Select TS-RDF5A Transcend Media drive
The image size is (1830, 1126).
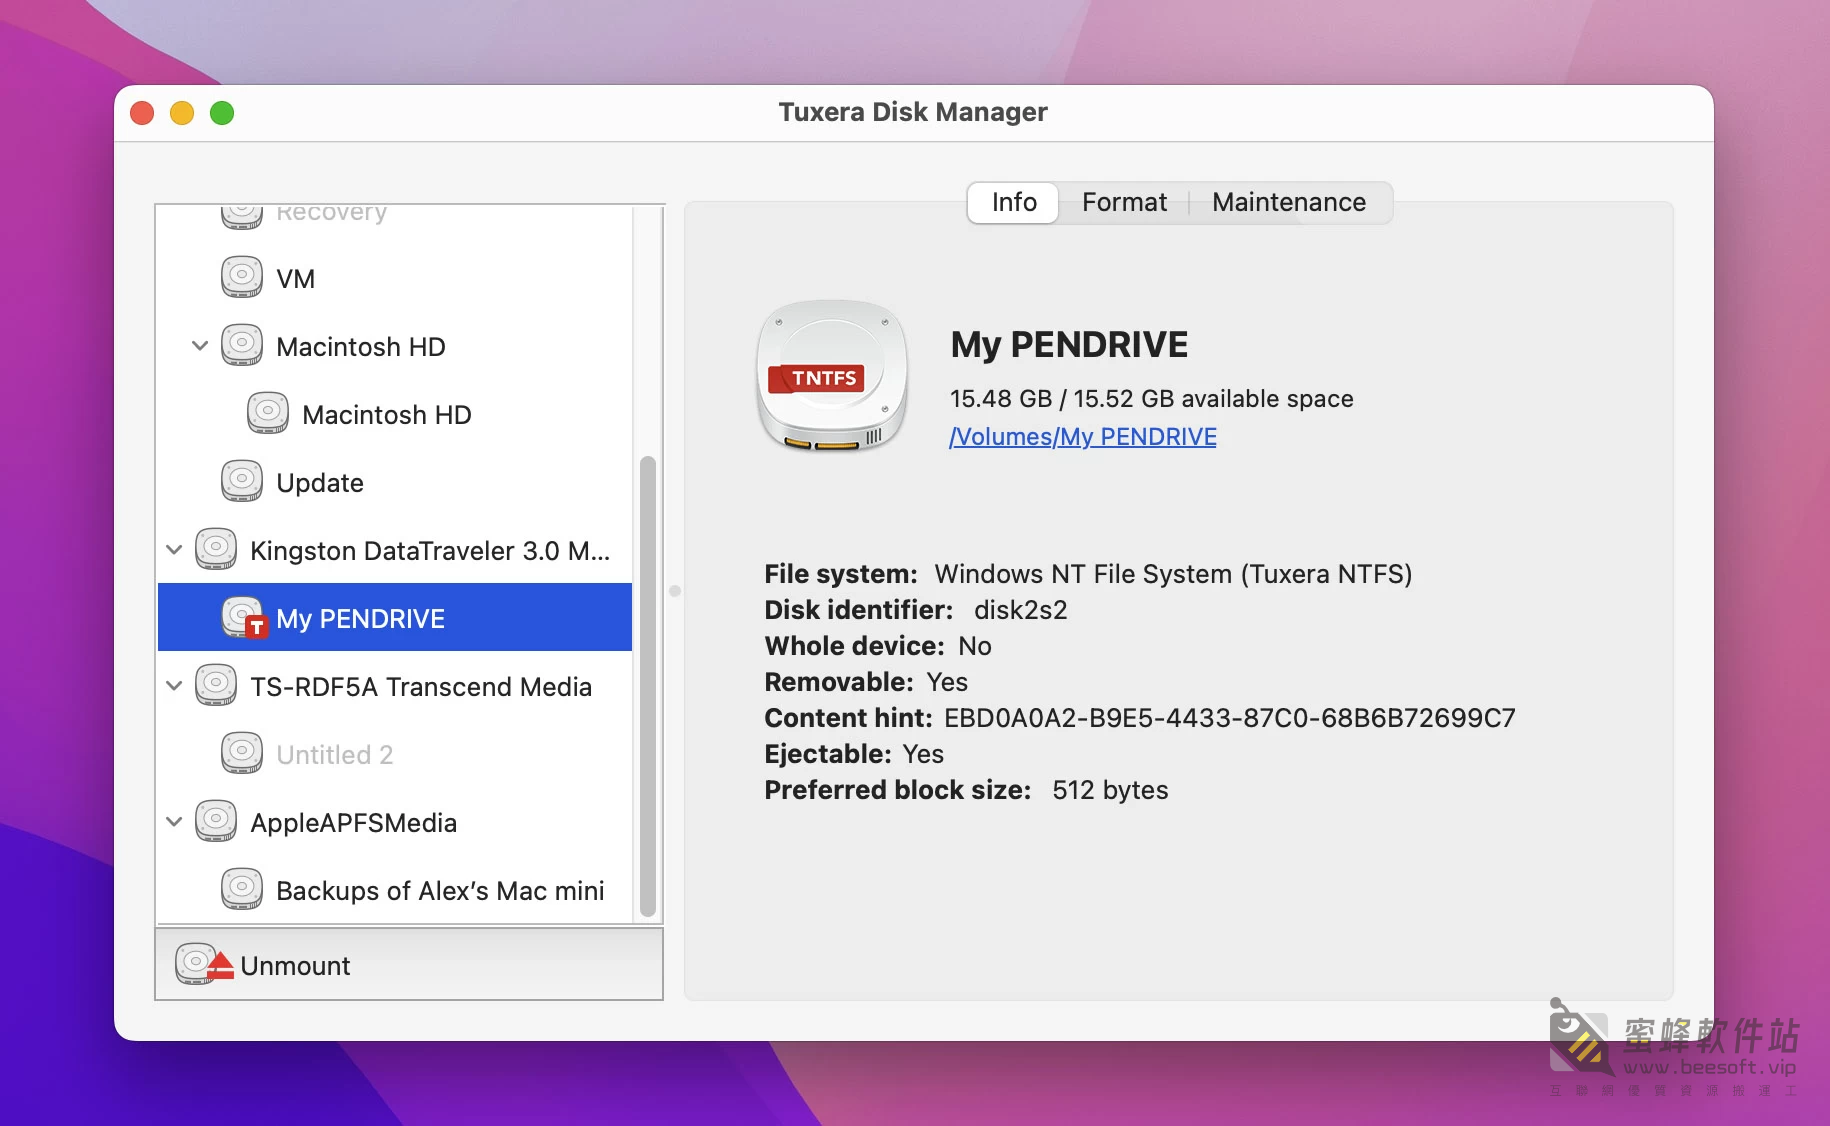[395, 686]
